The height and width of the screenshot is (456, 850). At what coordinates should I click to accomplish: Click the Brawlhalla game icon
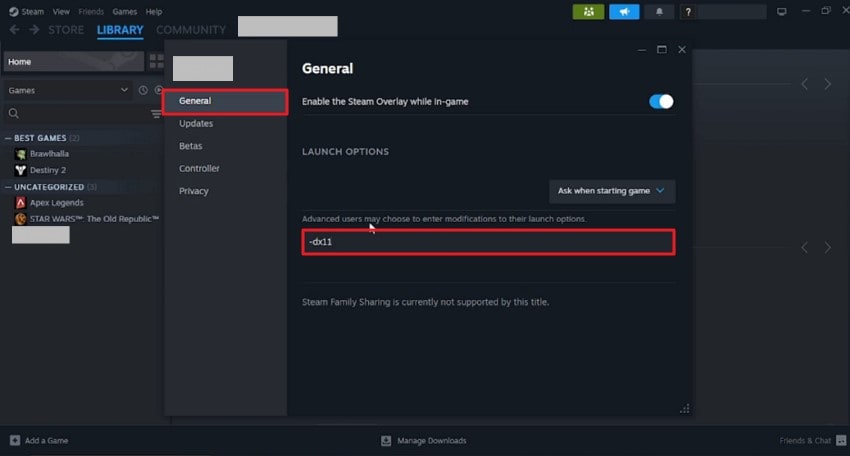pyautogui.click(x=21, y=154)
